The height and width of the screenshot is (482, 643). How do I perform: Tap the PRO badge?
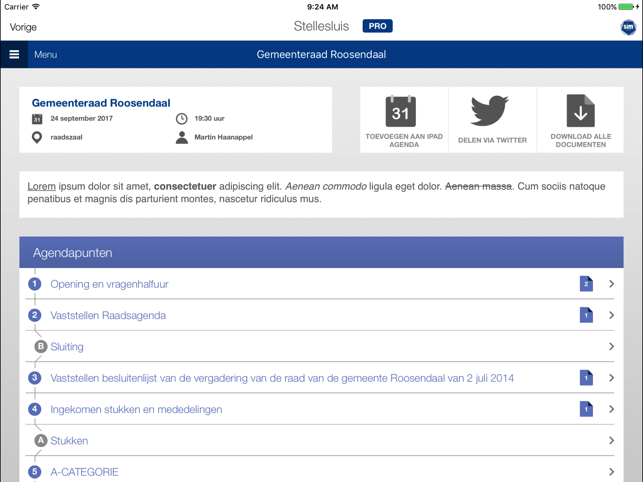tap(377, 26)
